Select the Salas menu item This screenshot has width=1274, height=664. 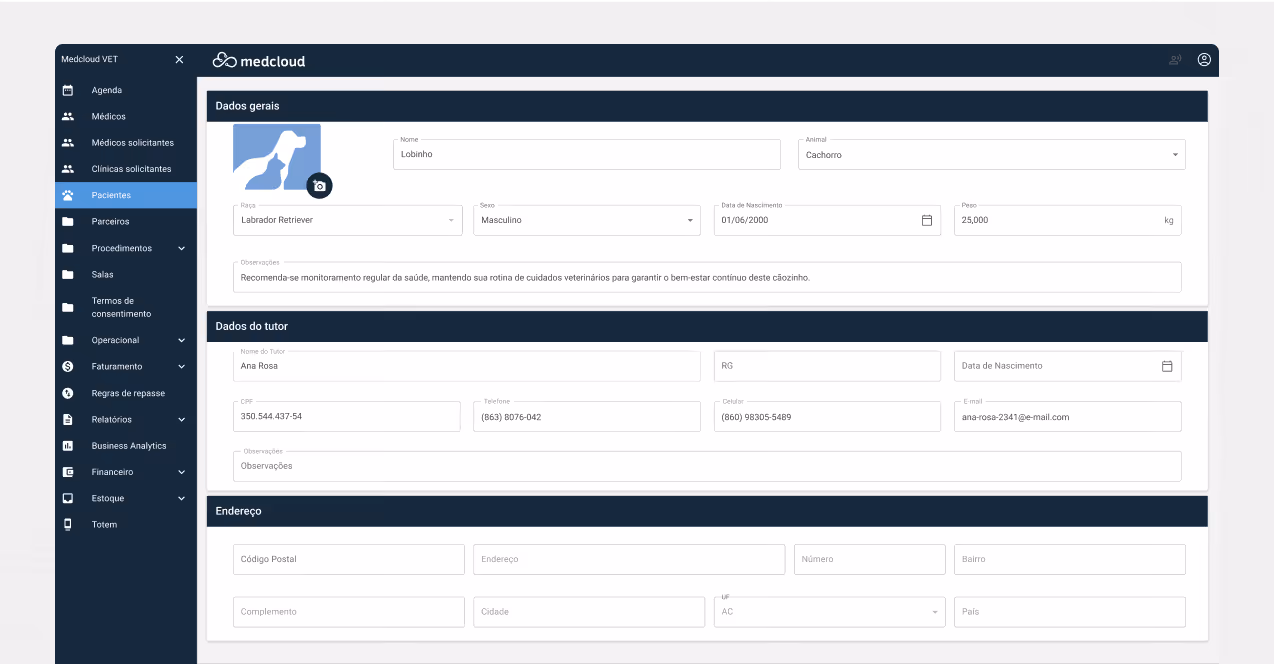tap(126, 274)
